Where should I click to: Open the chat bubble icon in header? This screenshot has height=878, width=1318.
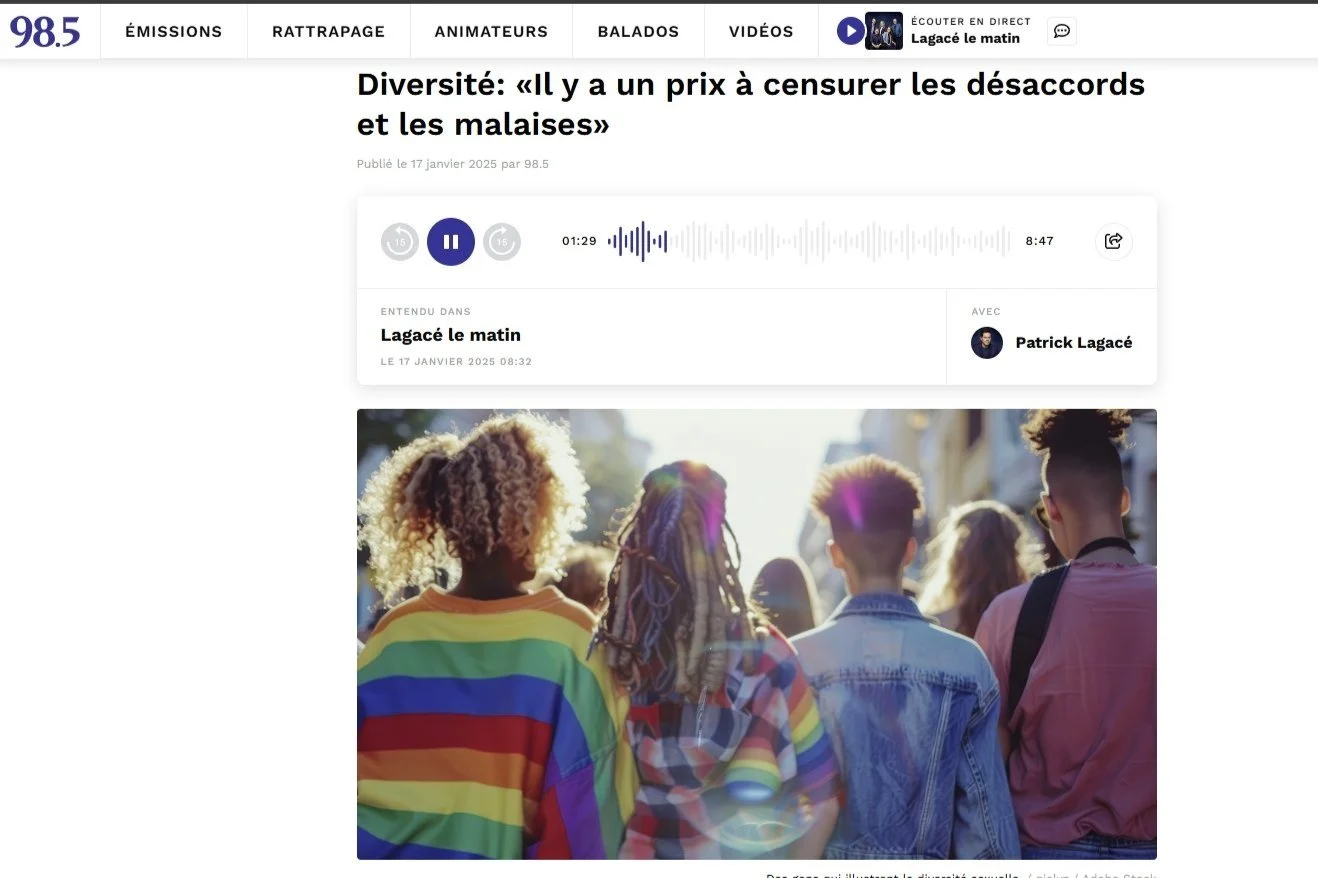[x=1062, y=31]
